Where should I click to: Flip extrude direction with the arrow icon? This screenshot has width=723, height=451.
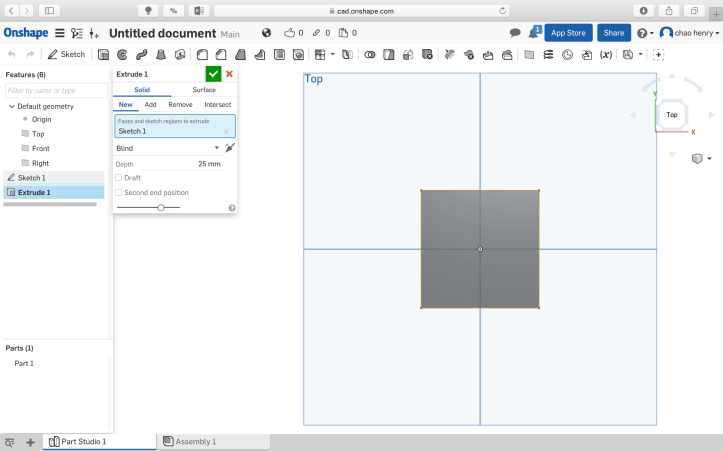pos(230,148)
